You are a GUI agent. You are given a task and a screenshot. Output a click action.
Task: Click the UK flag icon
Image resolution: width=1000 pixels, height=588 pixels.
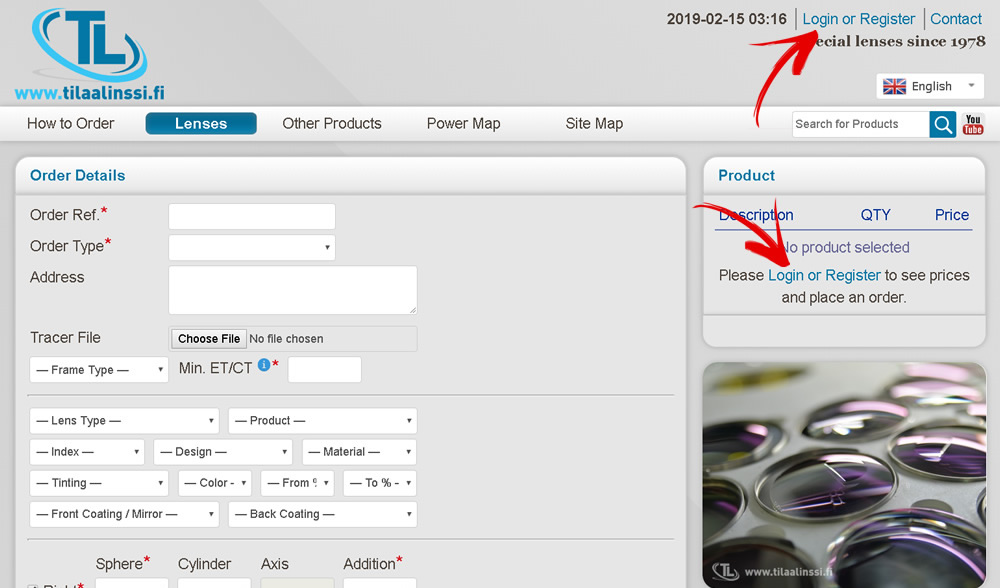click(894, 86)
